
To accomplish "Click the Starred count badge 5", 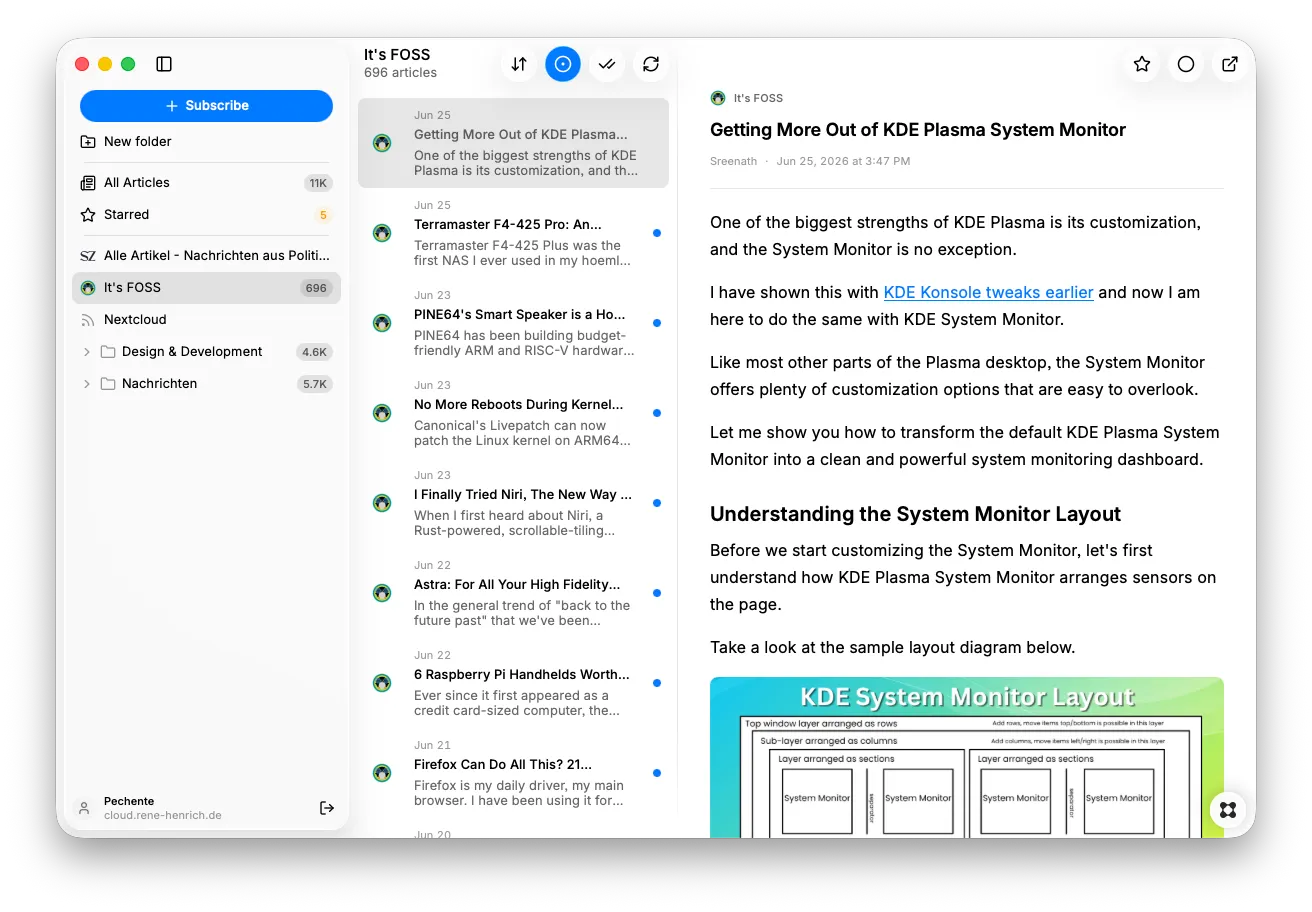I will tap(322, 215).
